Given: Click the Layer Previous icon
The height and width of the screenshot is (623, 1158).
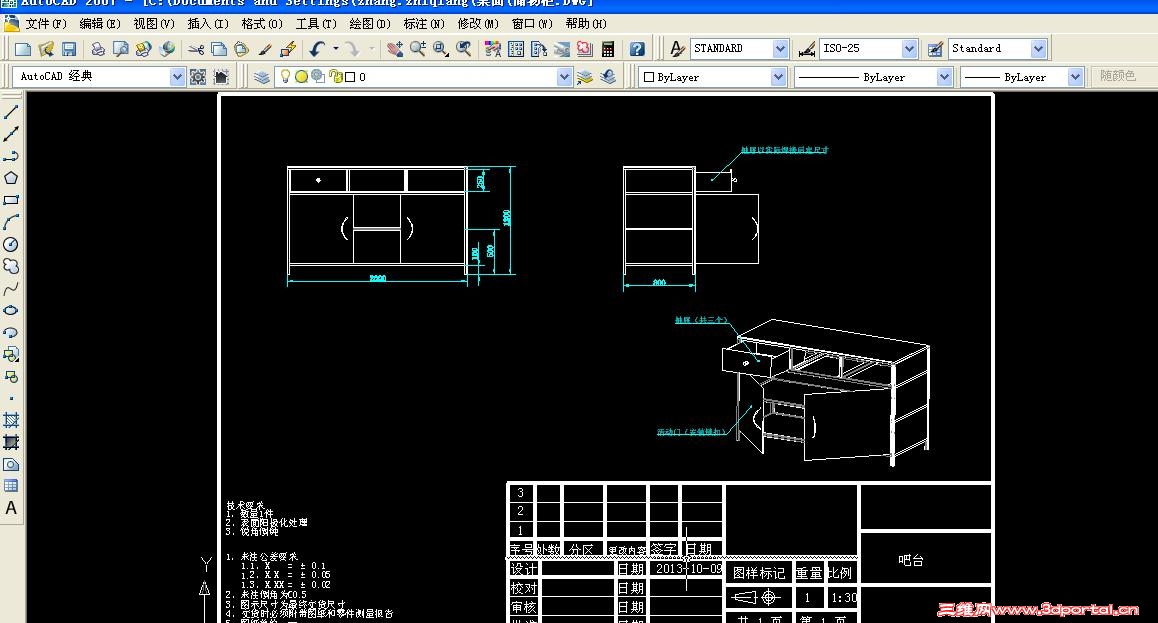Looking at the screenshot, I should [x=608, y=77].
